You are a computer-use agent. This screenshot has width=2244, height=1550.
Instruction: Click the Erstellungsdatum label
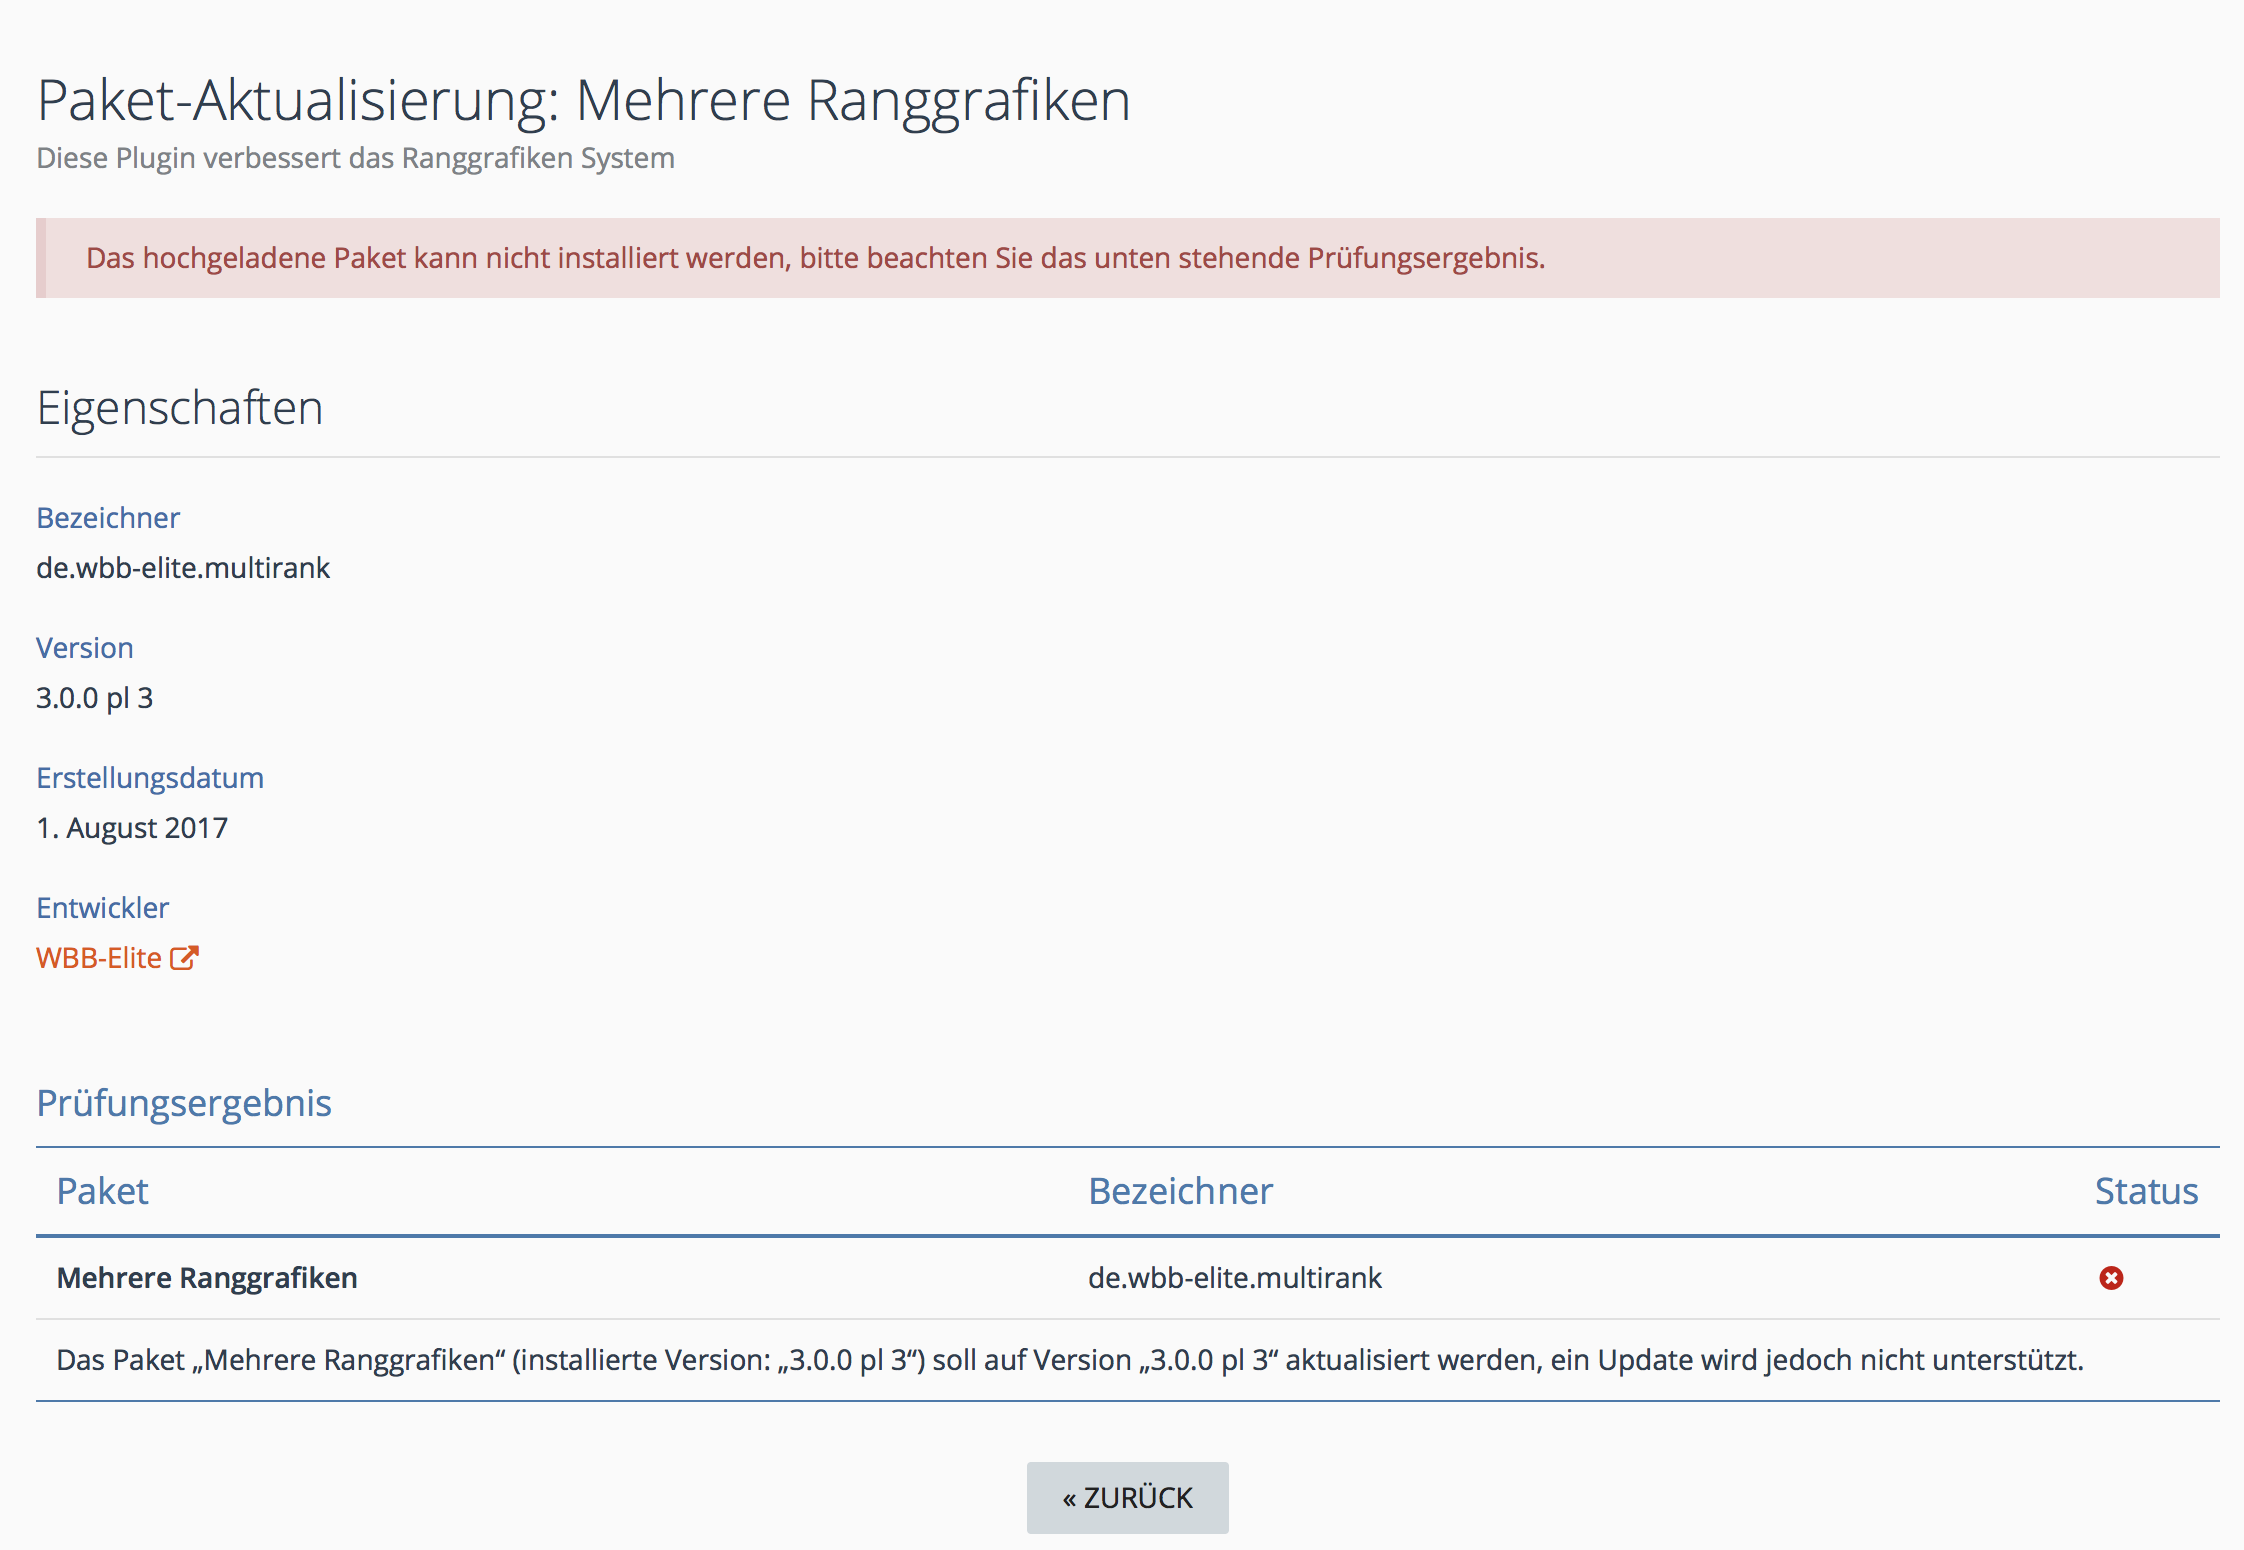[x=150, y=778]
